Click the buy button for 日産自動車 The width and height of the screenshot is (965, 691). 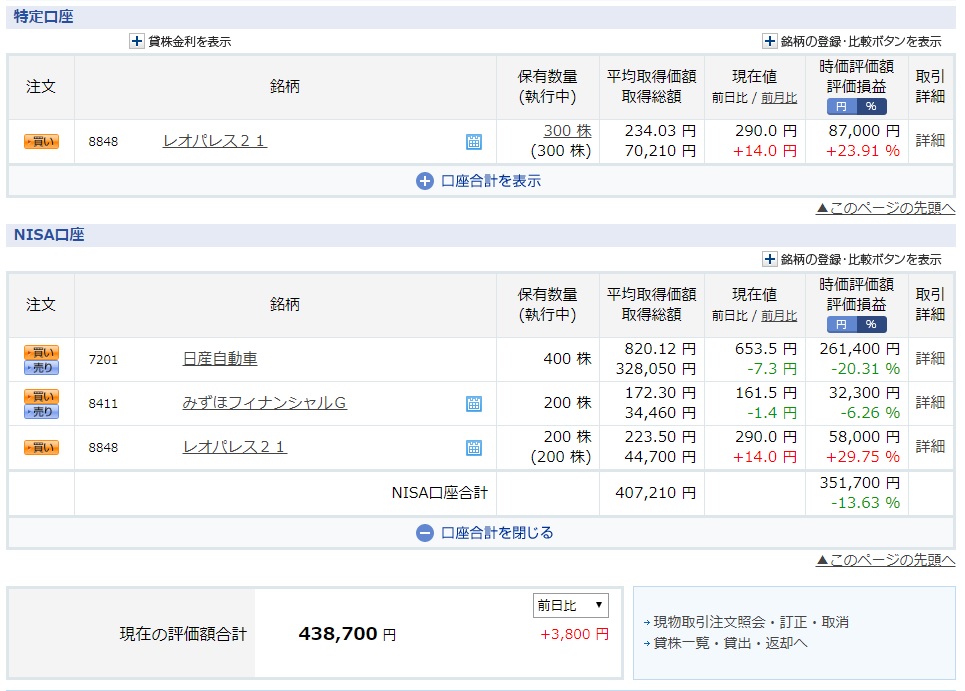(x=41, y=353)
